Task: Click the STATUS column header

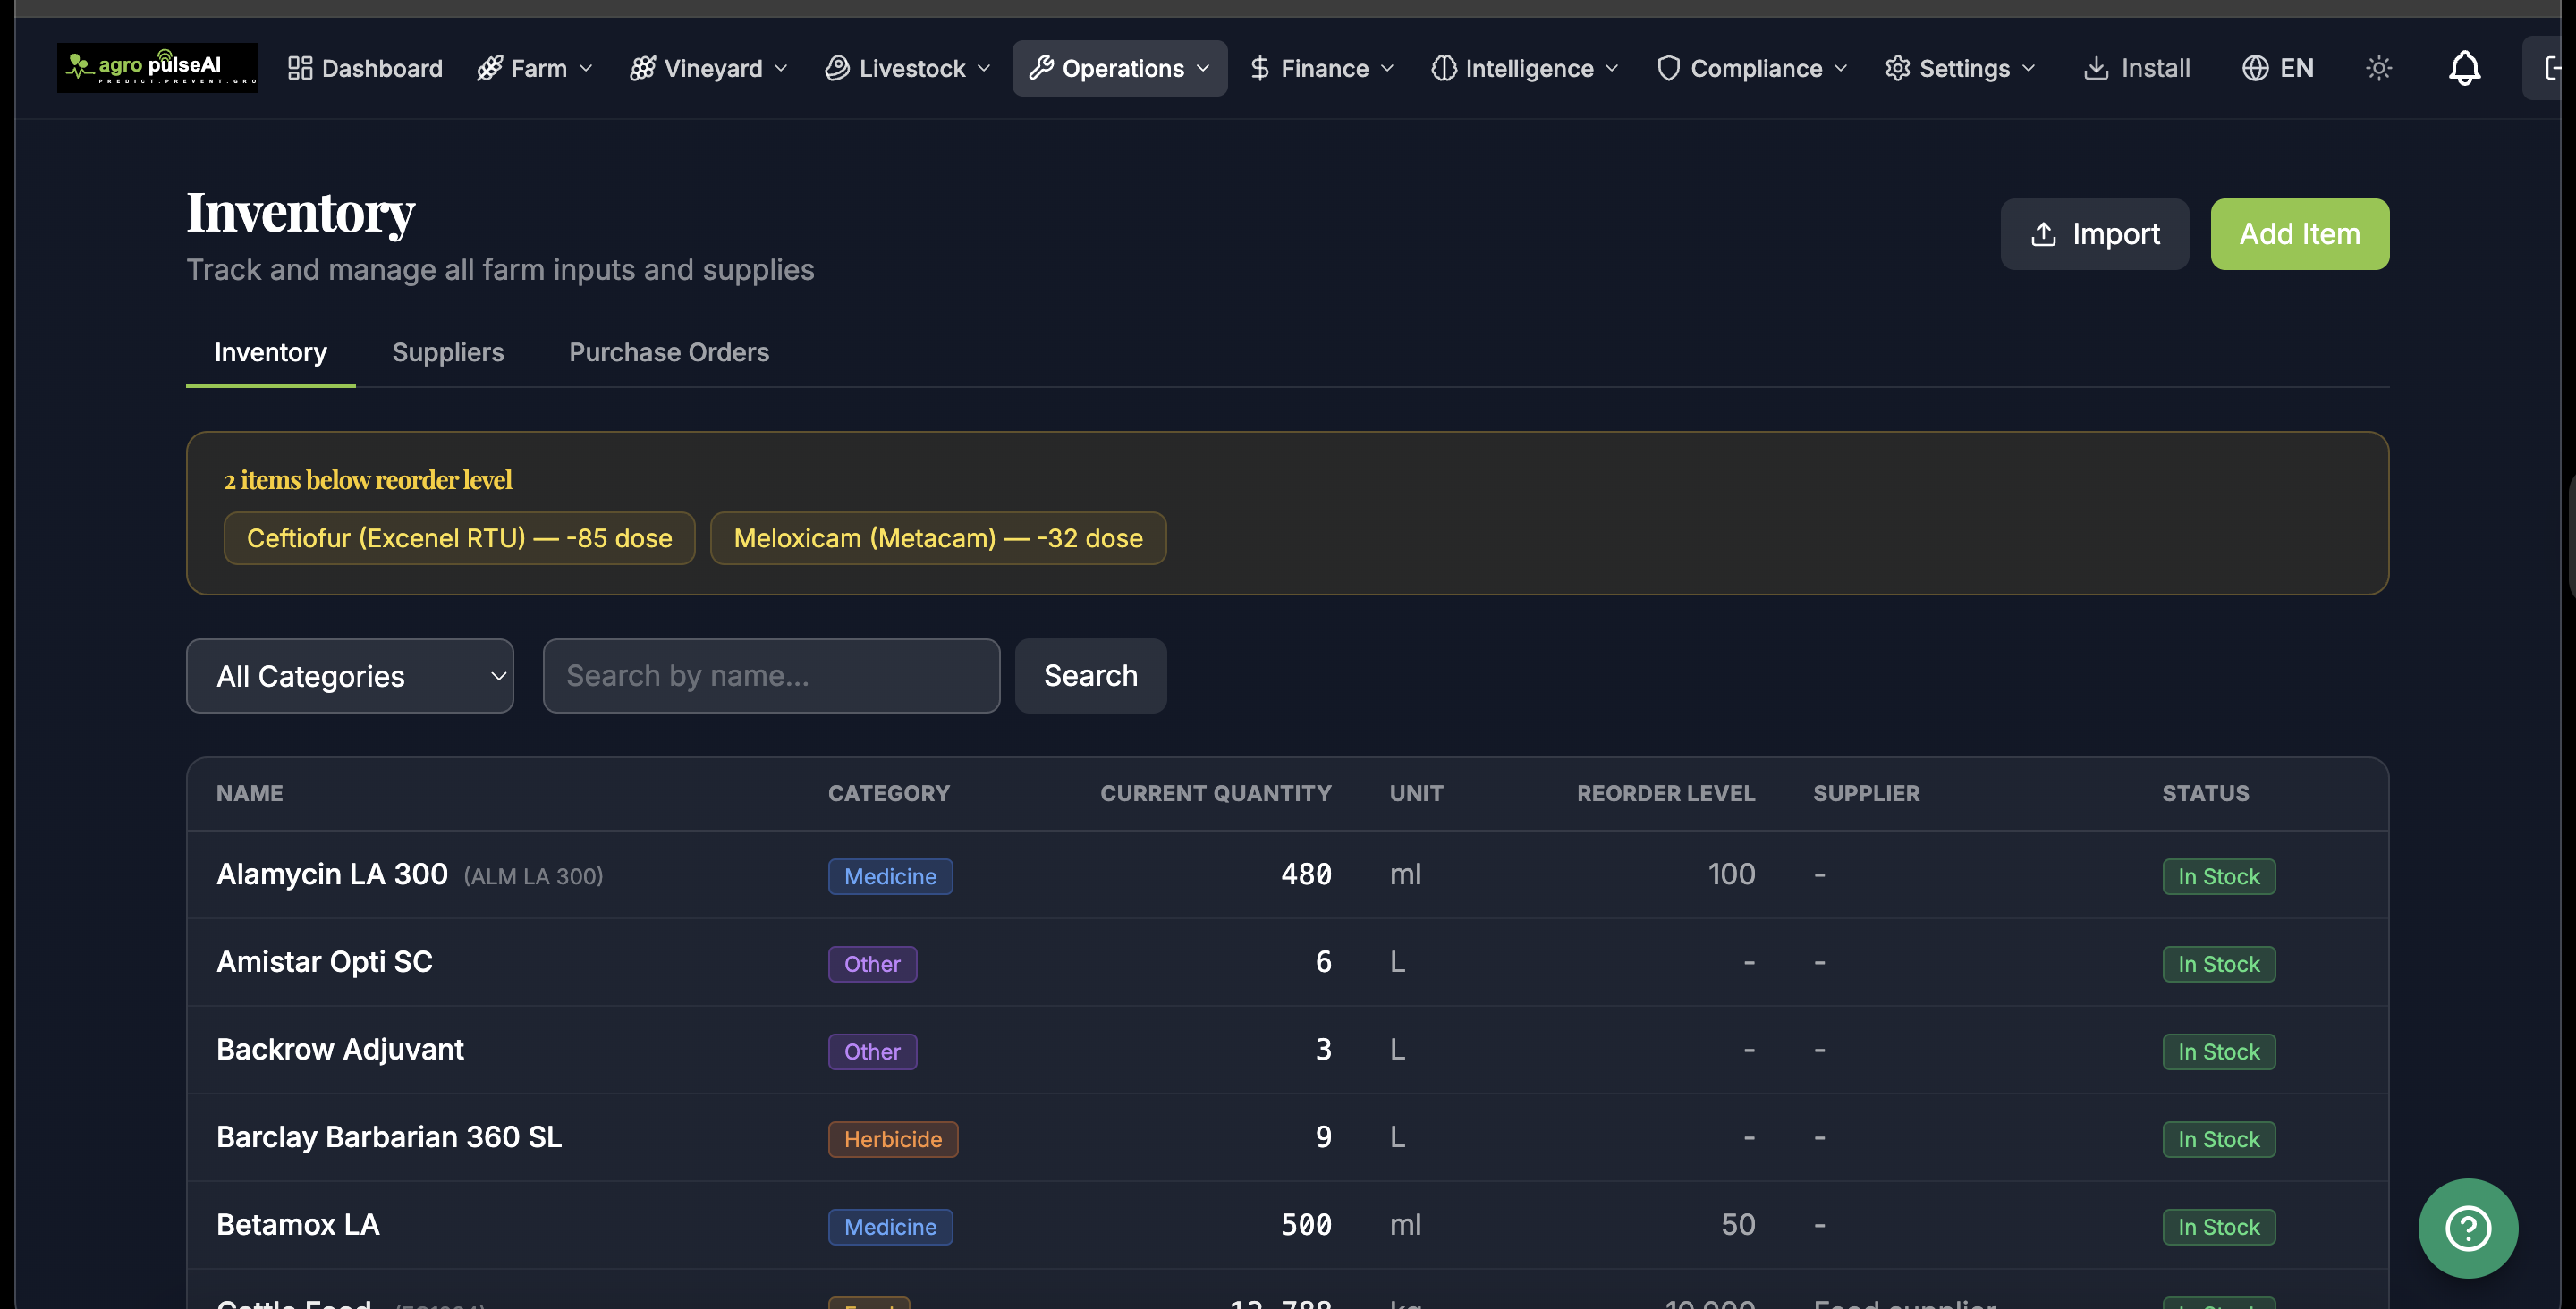Action: point(2206,794)
